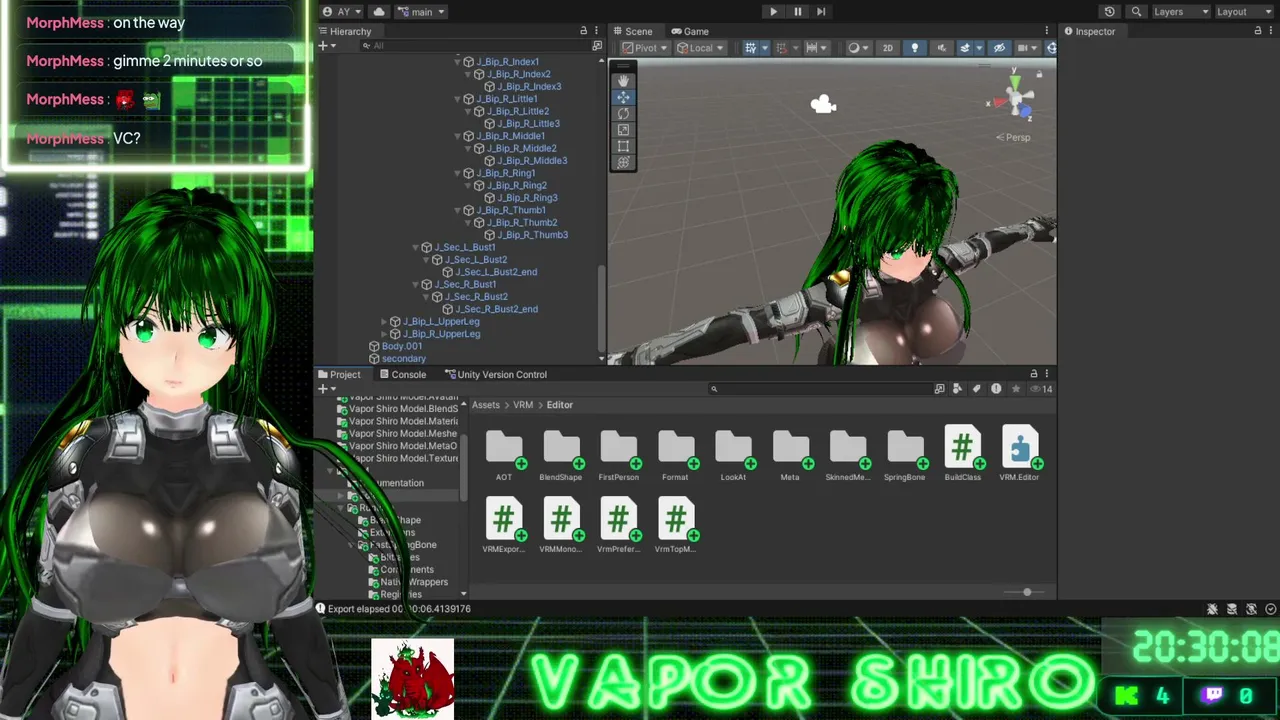Click the Persp projection label
This screenshot has height=720, width=1280.
tap(1013, 137)
